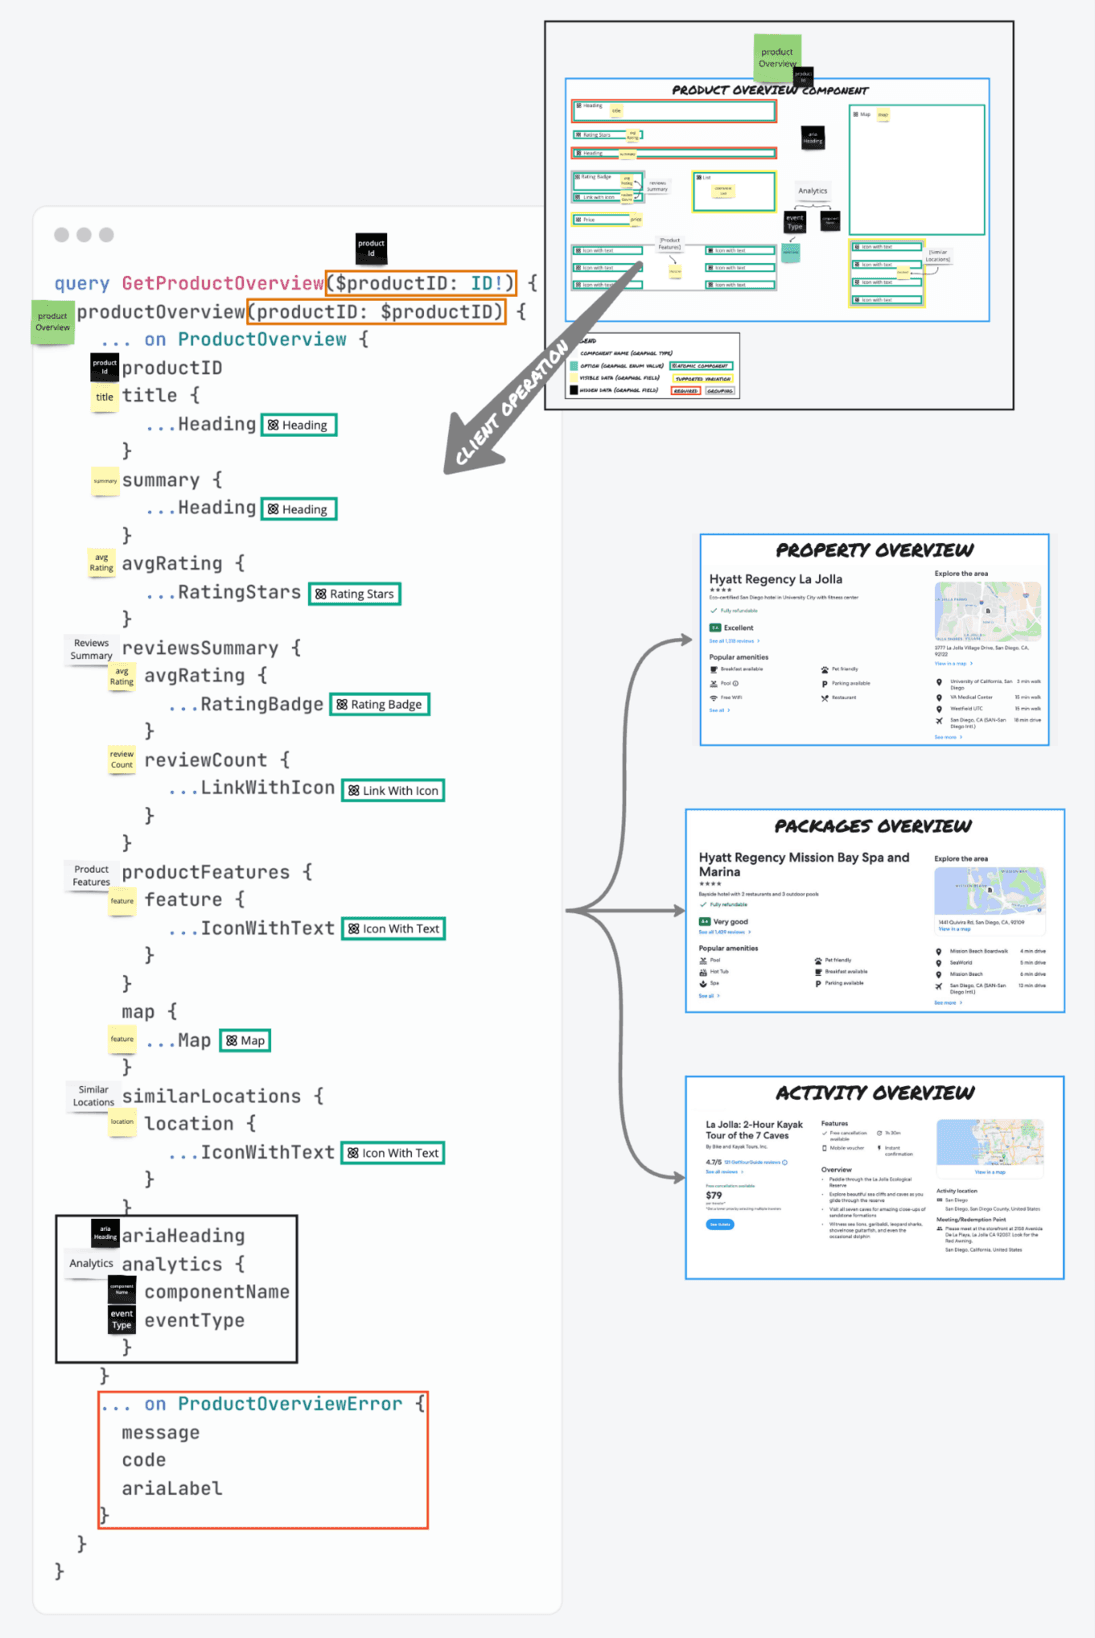Click Analytics label in the component diagram
This screenshot has height=1638, width=1095.
pyautogui.click(x=813, y=190)
